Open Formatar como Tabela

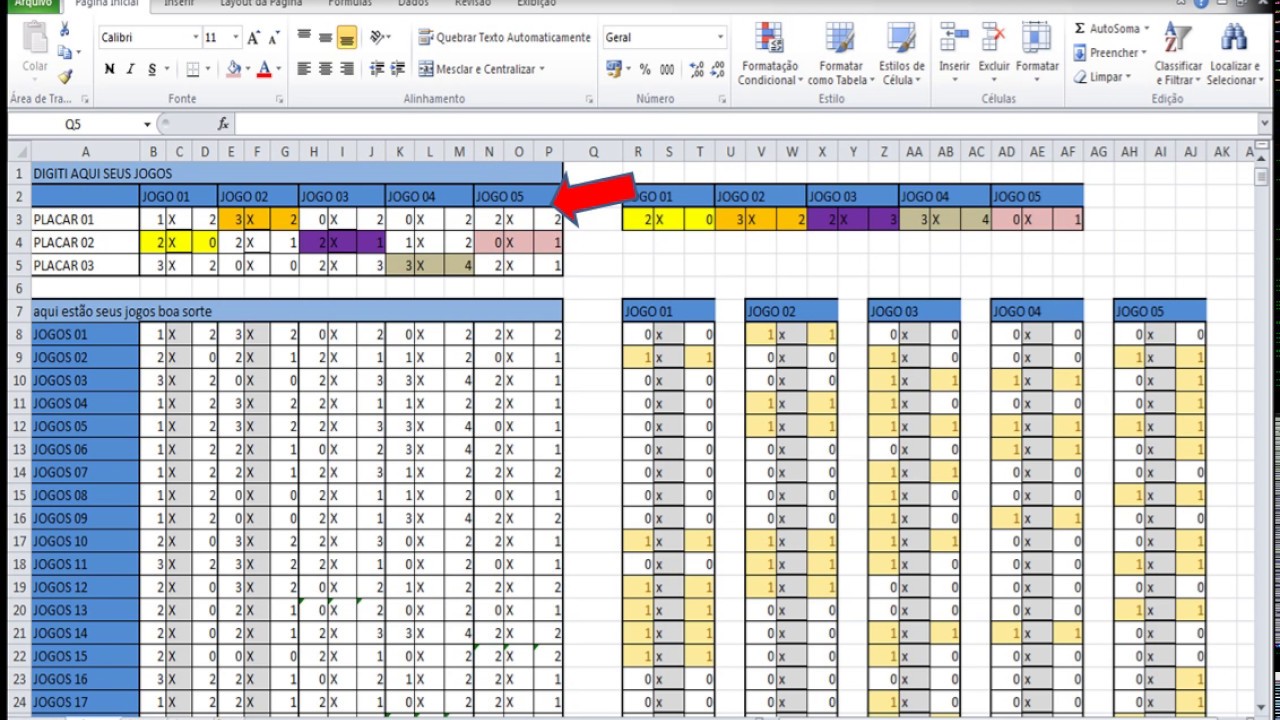(x=839, y=54)
